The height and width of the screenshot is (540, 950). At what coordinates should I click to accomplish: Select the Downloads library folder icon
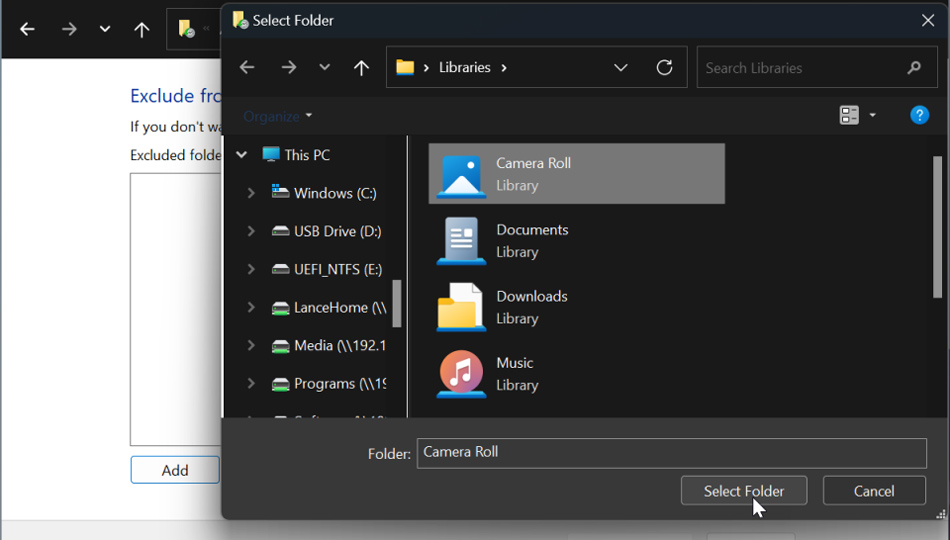click(x=461, y=307)
